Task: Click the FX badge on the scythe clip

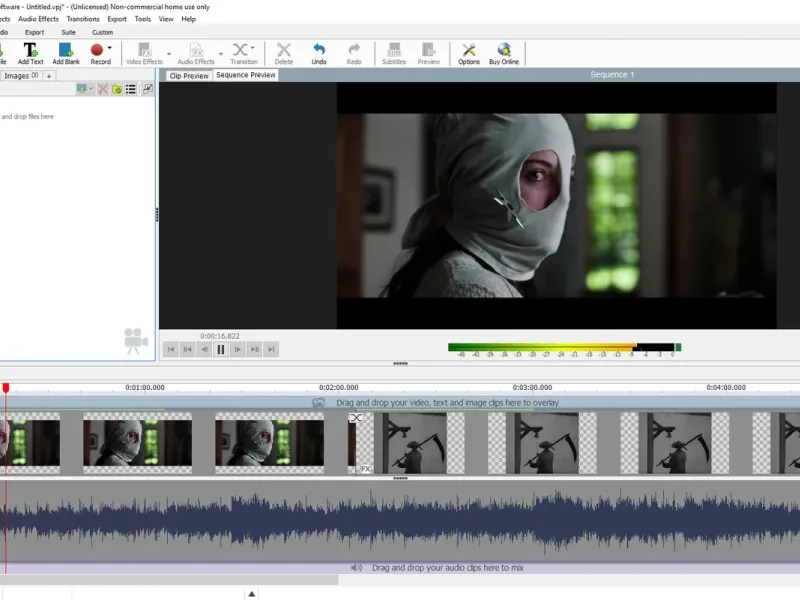Action: [366, 469]
